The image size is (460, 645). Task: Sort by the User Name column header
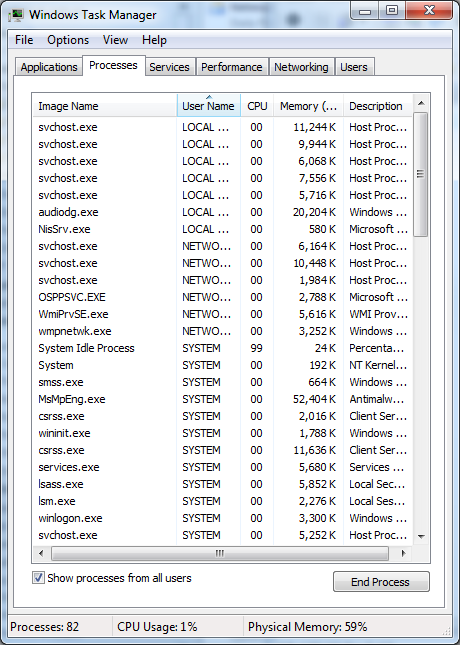click(209, 106)
